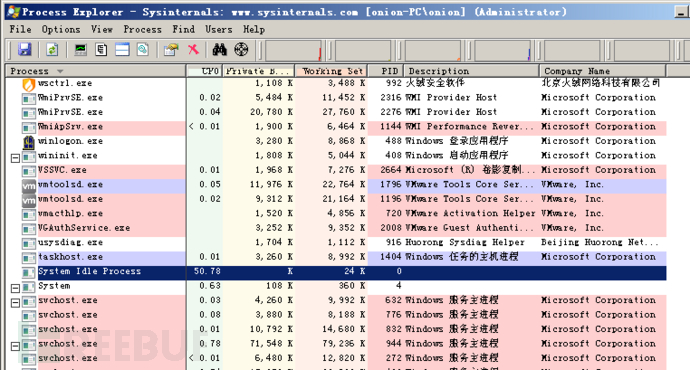690x370 pixels.
Task: Click the DLL/handle view toolbar icon
Action: pos(143,49)
